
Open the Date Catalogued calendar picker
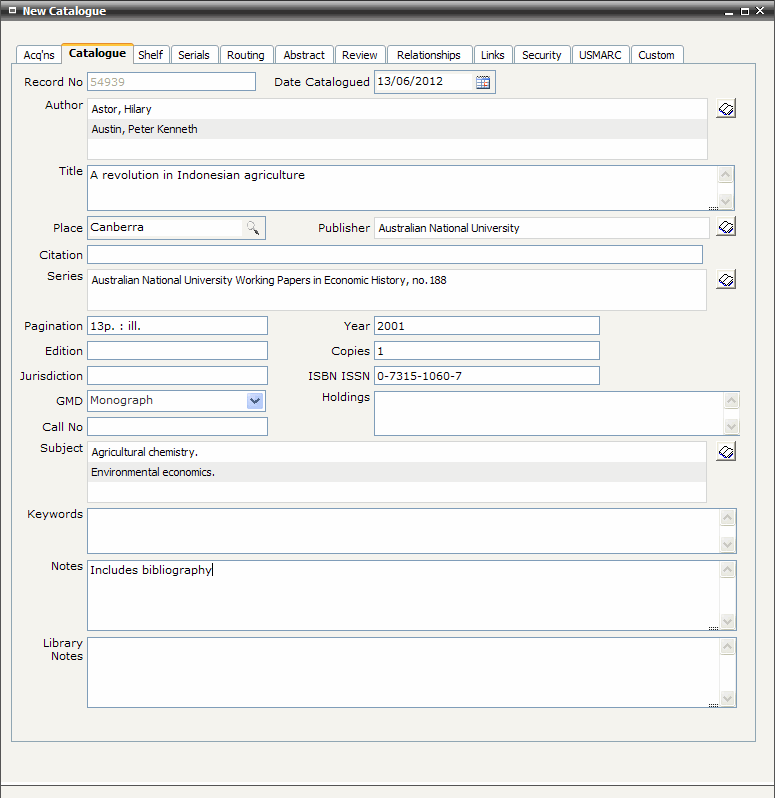coord(483,83)
